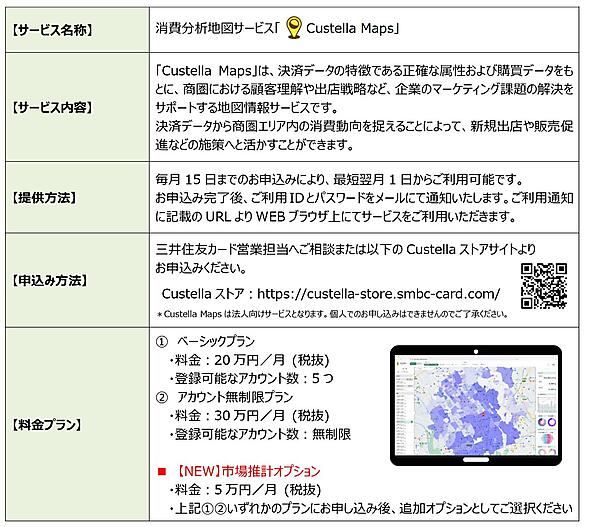Click the line starting 決済データから商圏エリア内
This screenshot has width=600, height=527.
point(364,126)
